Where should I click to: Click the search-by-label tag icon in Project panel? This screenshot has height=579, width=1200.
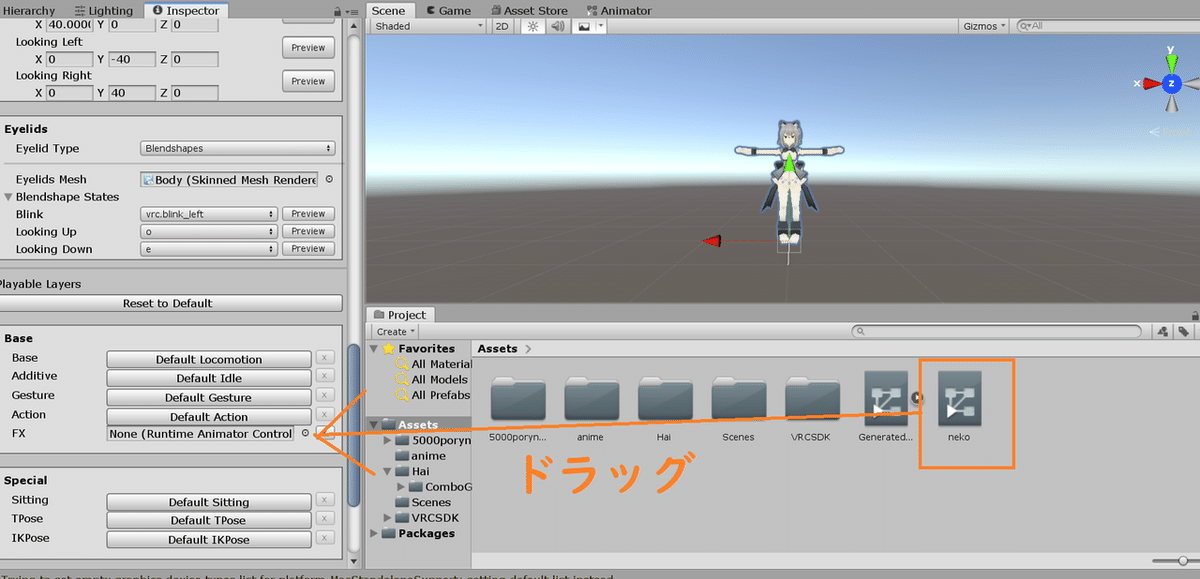[1183, 331]
